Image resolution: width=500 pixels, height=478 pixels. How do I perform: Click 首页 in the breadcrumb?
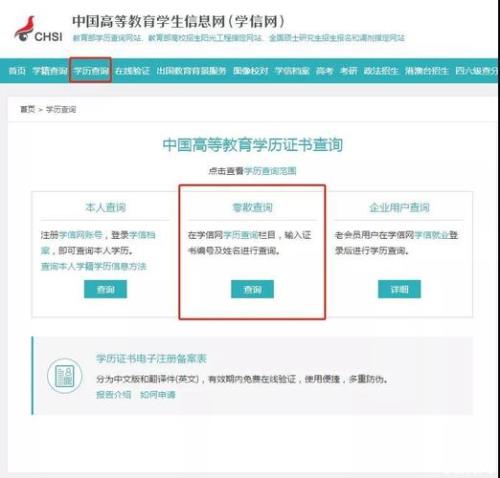coord(27,109)
